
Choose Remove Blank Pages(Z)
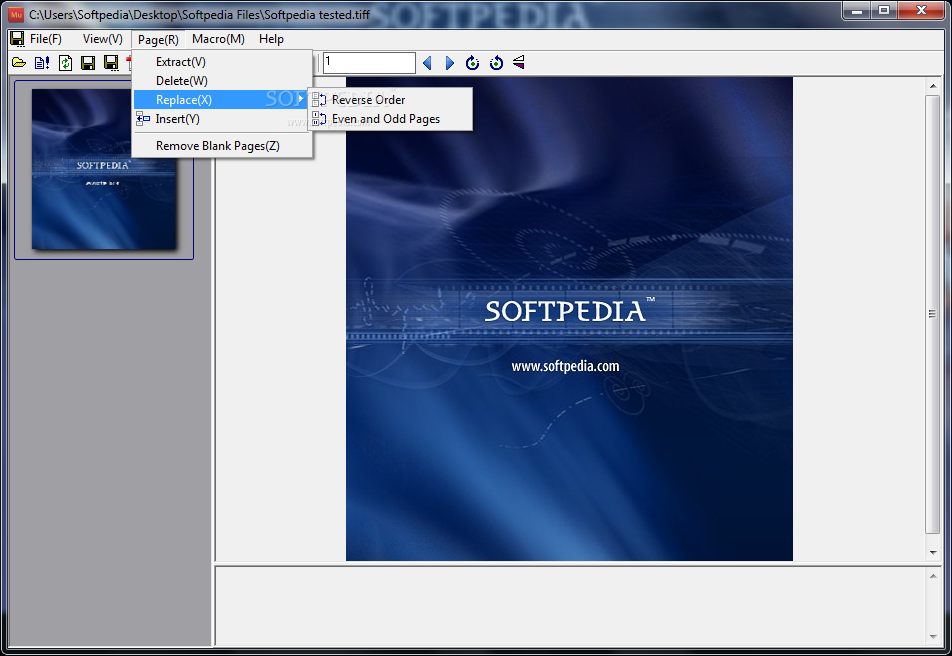click(222, 146)
